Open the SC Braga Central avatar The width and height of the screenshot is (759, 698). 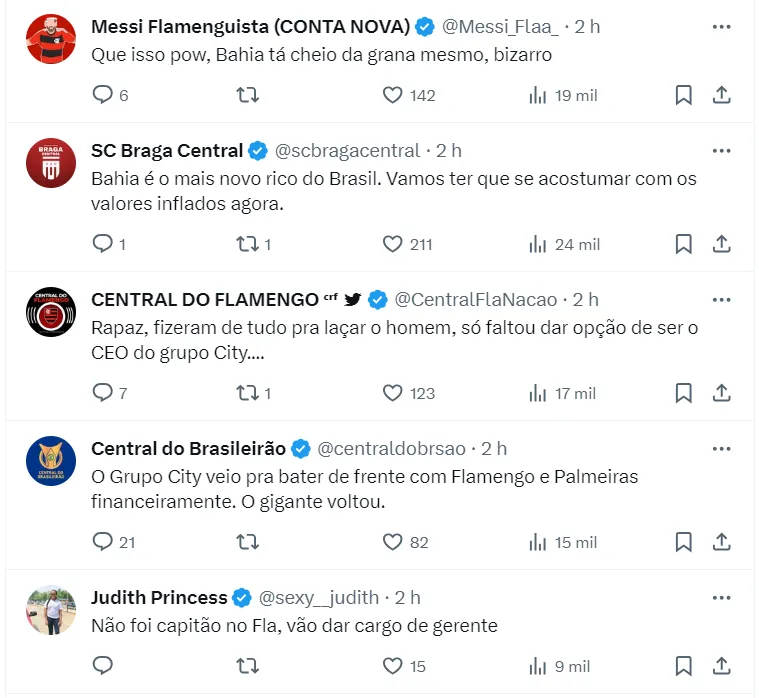click(51, 164)
